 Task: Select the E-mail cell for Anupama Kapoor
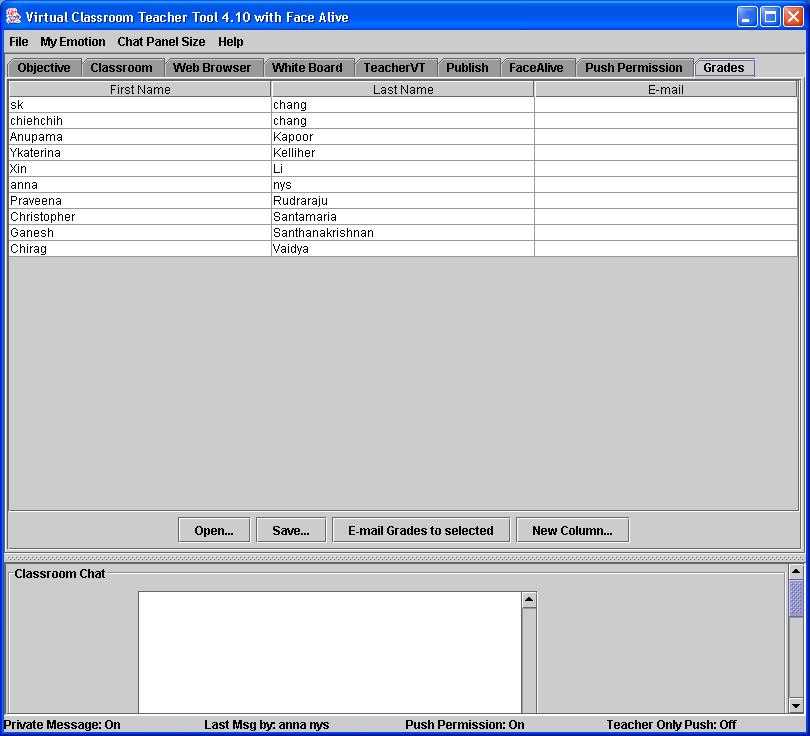(x=666, y=137)
